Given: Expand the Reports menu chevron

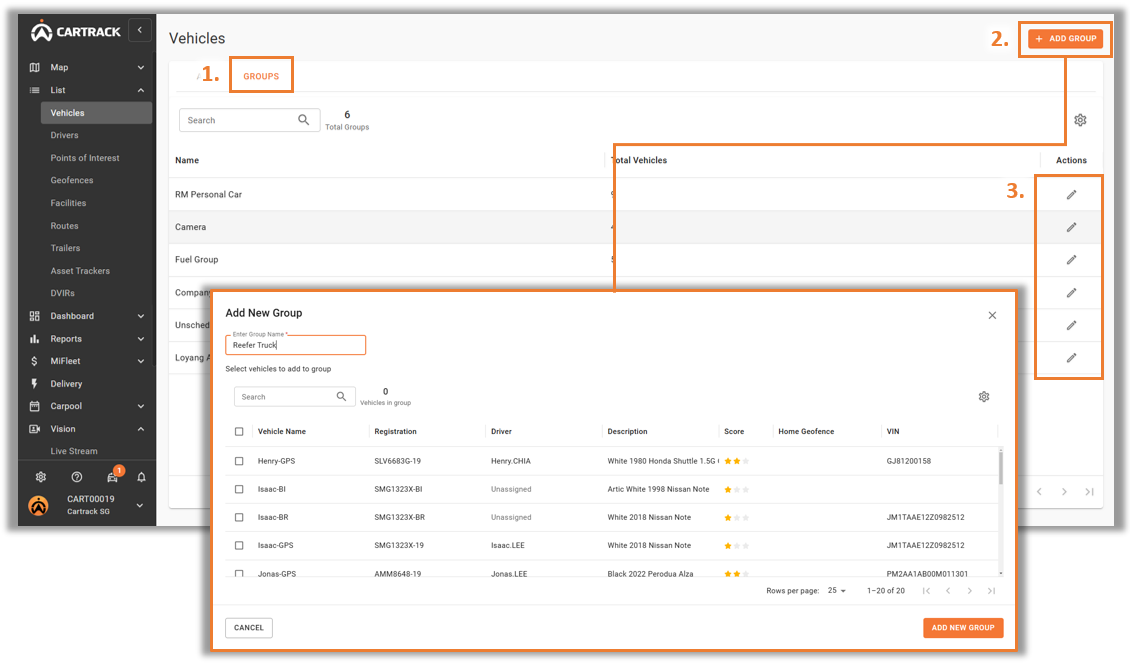Looking at the screenshot, I should pos(141,339).
